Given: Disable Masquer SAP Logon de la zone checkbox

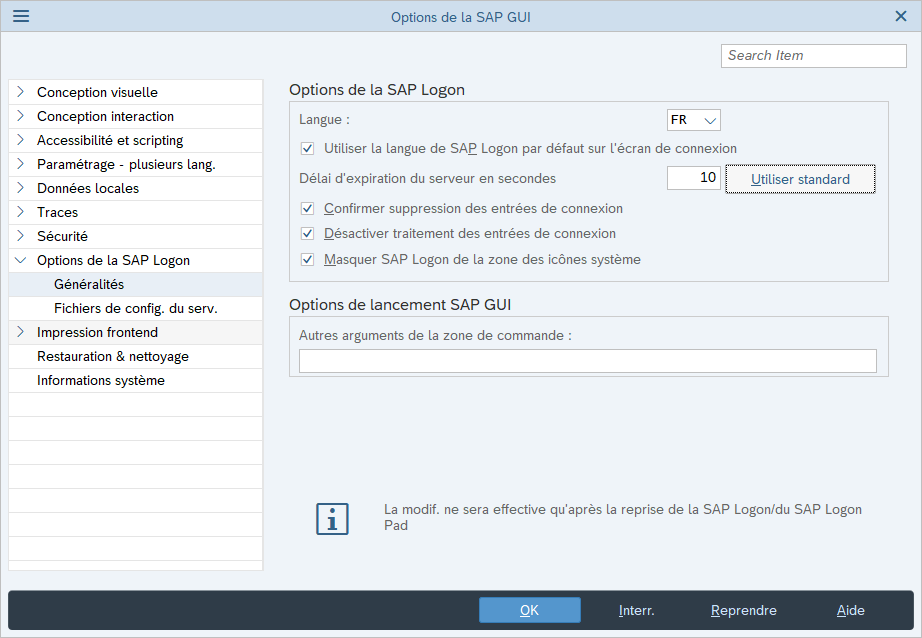Looking at the screenshot, I should point(307,259).
